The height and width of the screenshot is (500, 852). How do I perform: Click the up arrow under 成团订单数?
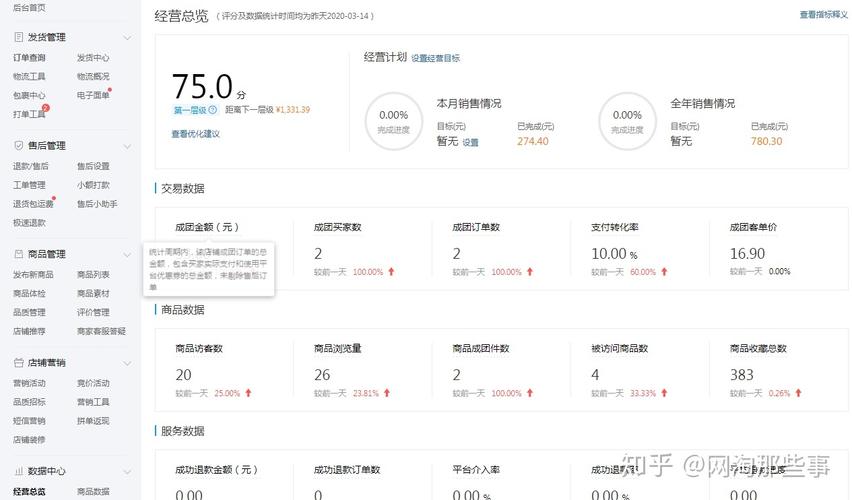click(x=530, y=272)
